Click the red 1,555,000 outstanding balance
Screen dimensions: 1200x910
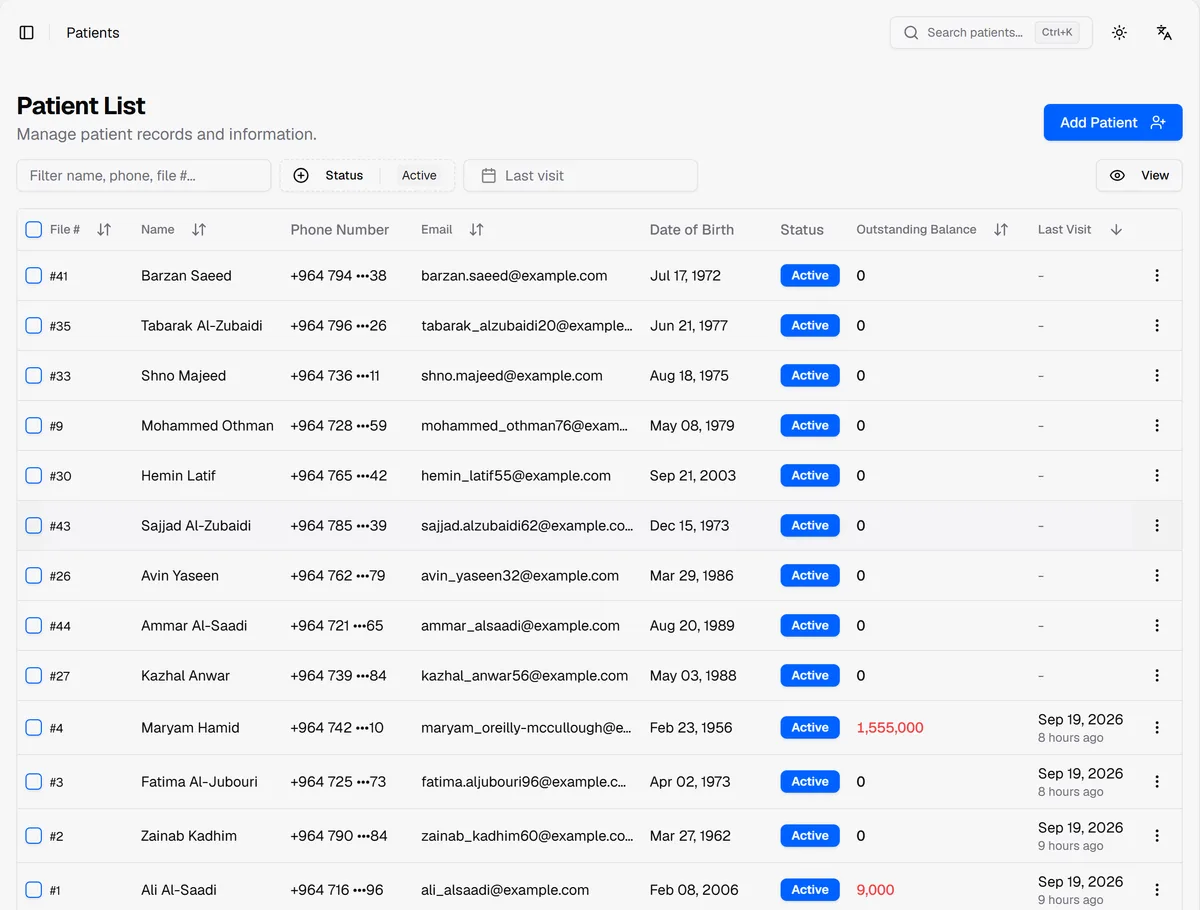coord(890,728)
